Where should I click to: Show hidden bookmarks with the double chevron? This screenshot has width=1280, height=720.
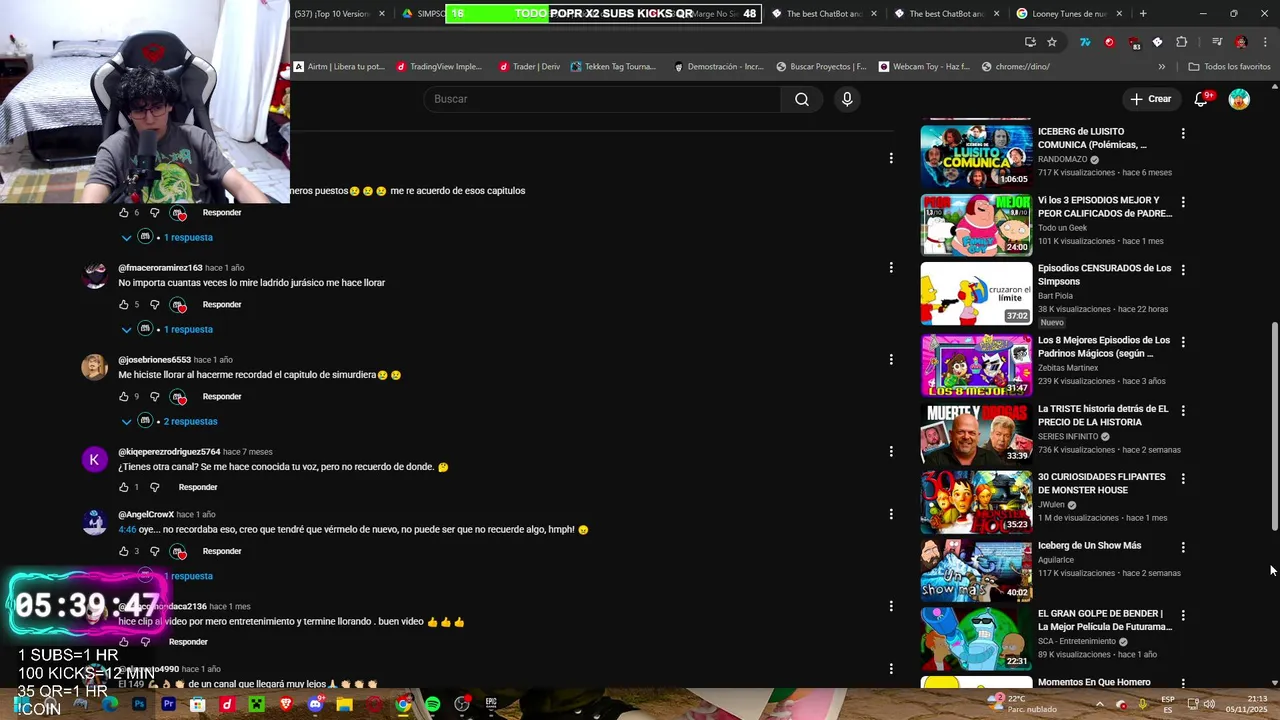coord(1161,67)
